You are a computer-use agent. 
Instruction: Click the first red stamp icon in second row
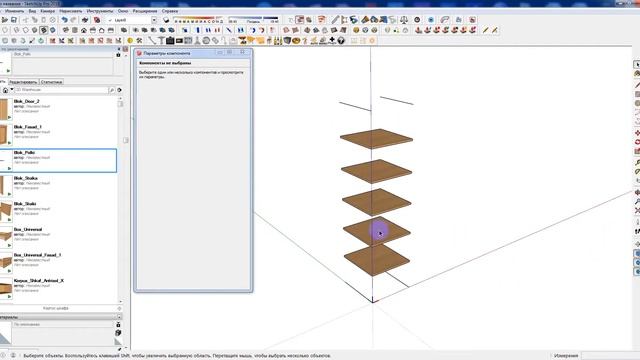(418, 30)
